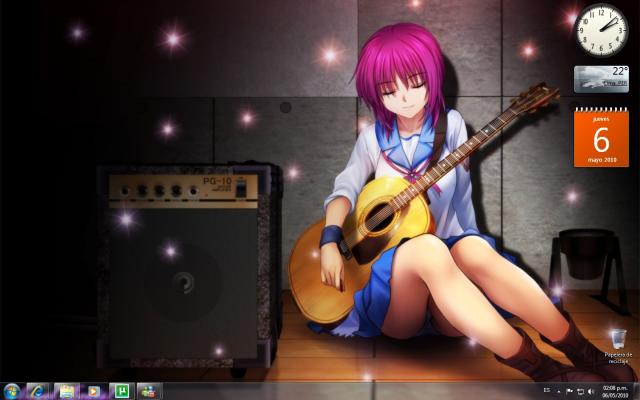Open Windows Explorer folder taskbar icon
The image size is (640, 400).
[x=67, y=391]
